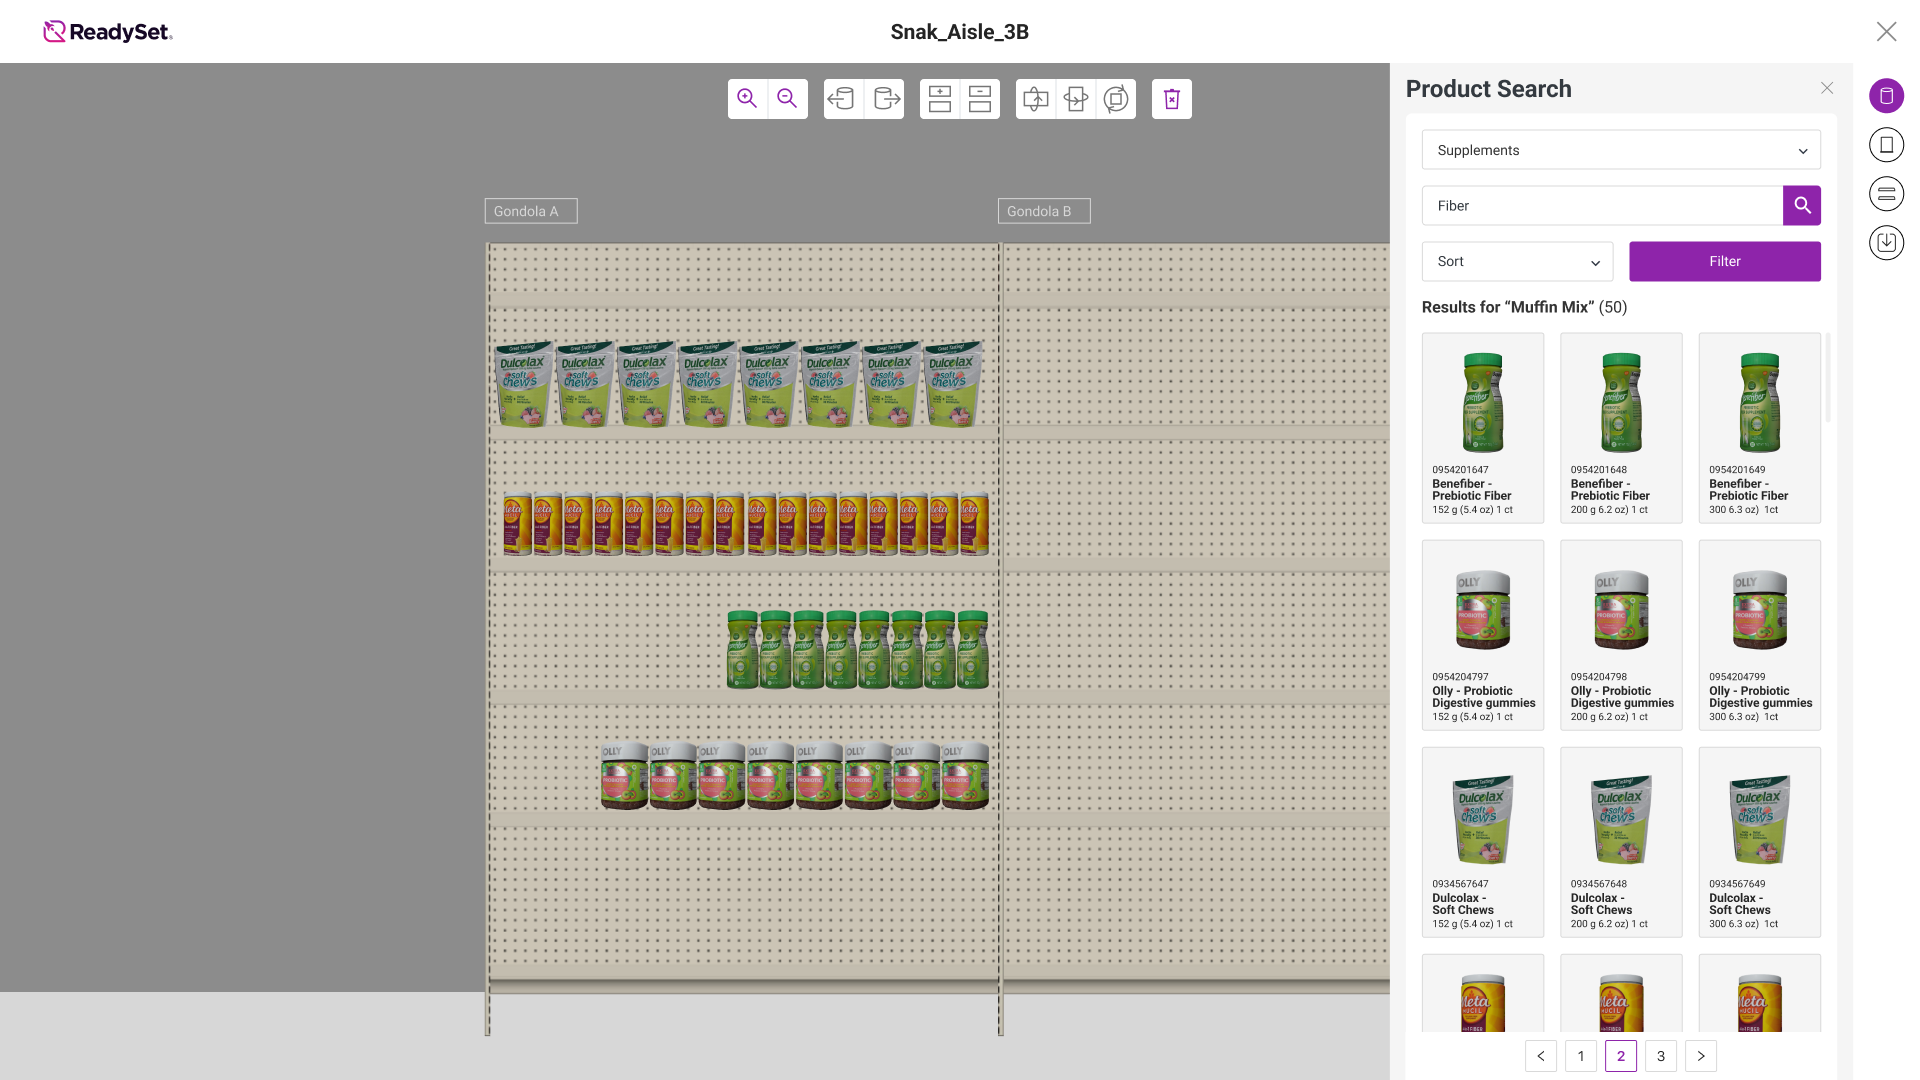Screen dimensions: 1920x1080
Task: Click the zoom in magnifier icon
Action: pyautogui.click(x=747, y=98)
